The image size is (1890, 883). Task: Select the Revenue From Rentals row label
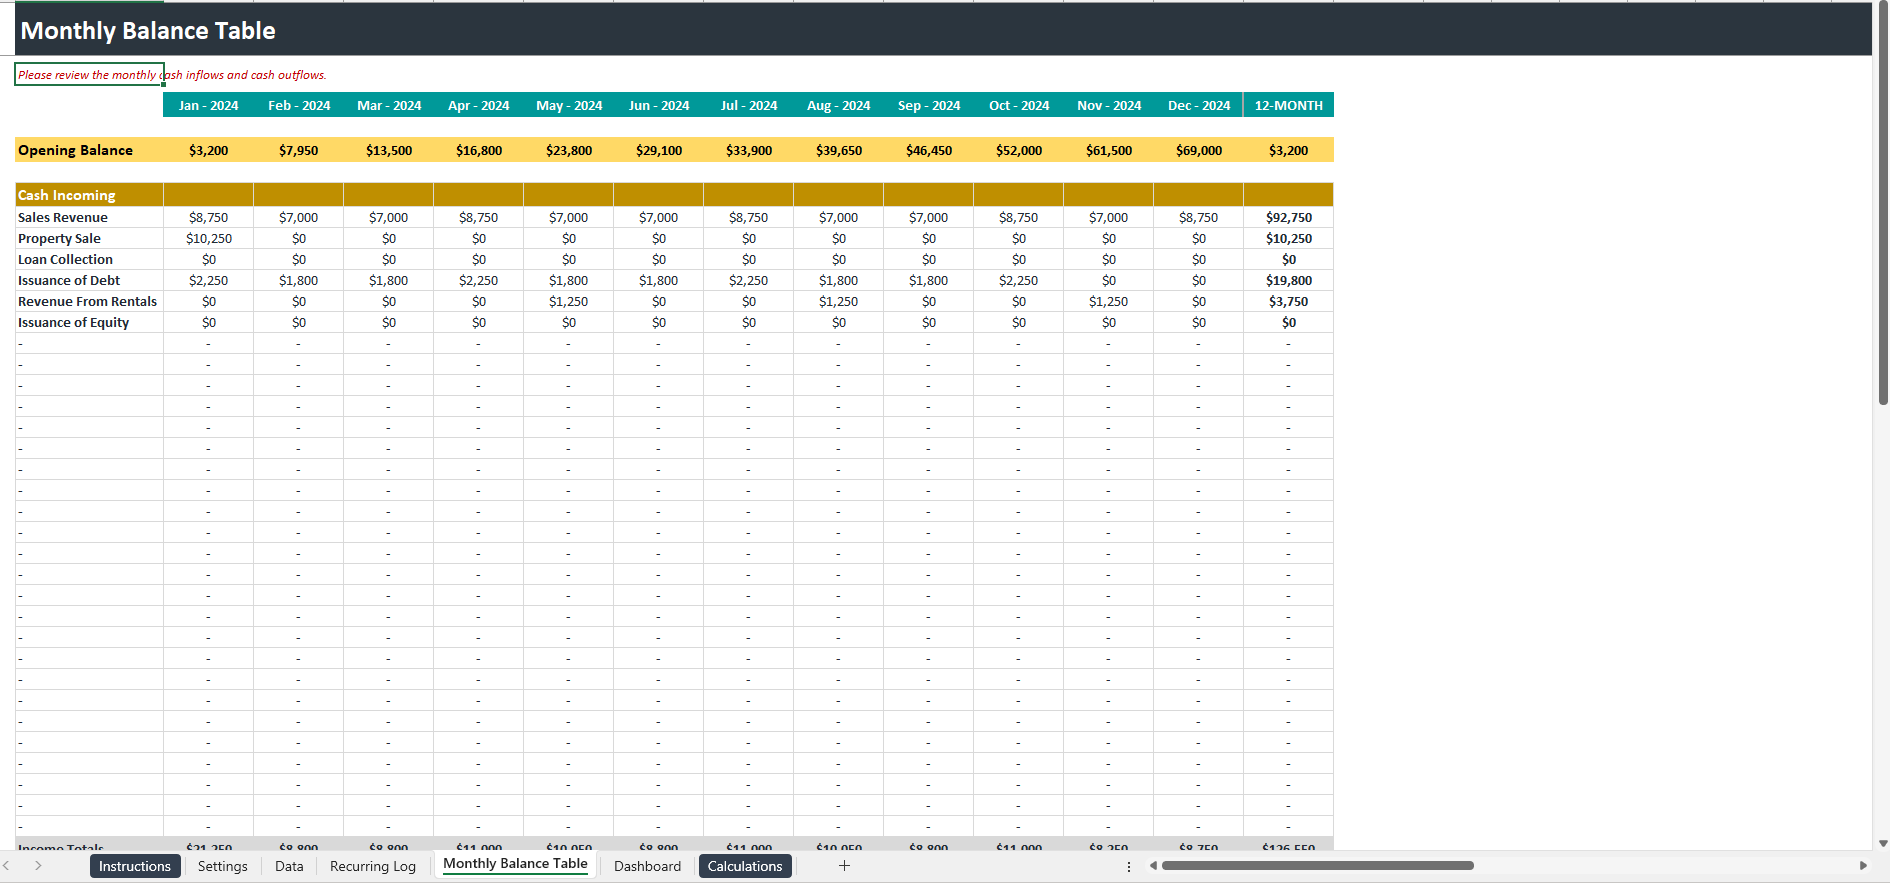[x=87, y=301]
